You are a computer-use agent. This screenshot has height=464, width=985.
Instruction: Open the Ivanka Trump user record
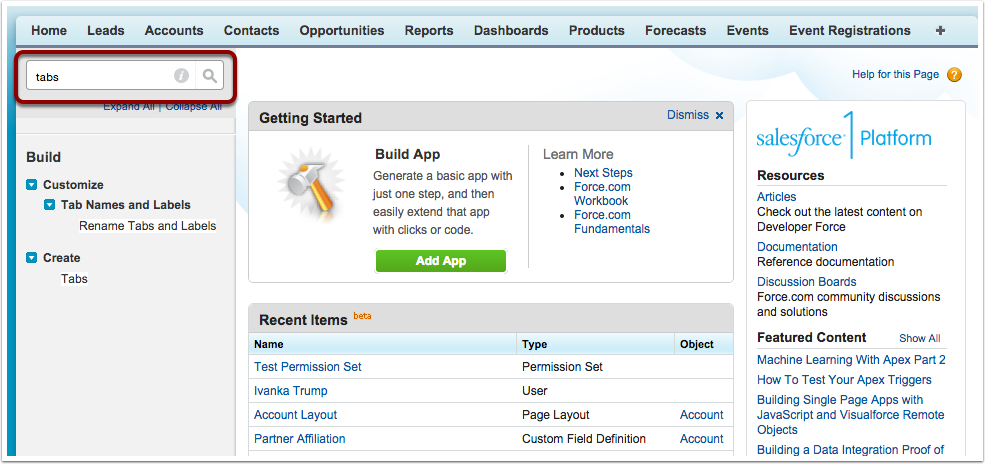(x=290, y=391)
